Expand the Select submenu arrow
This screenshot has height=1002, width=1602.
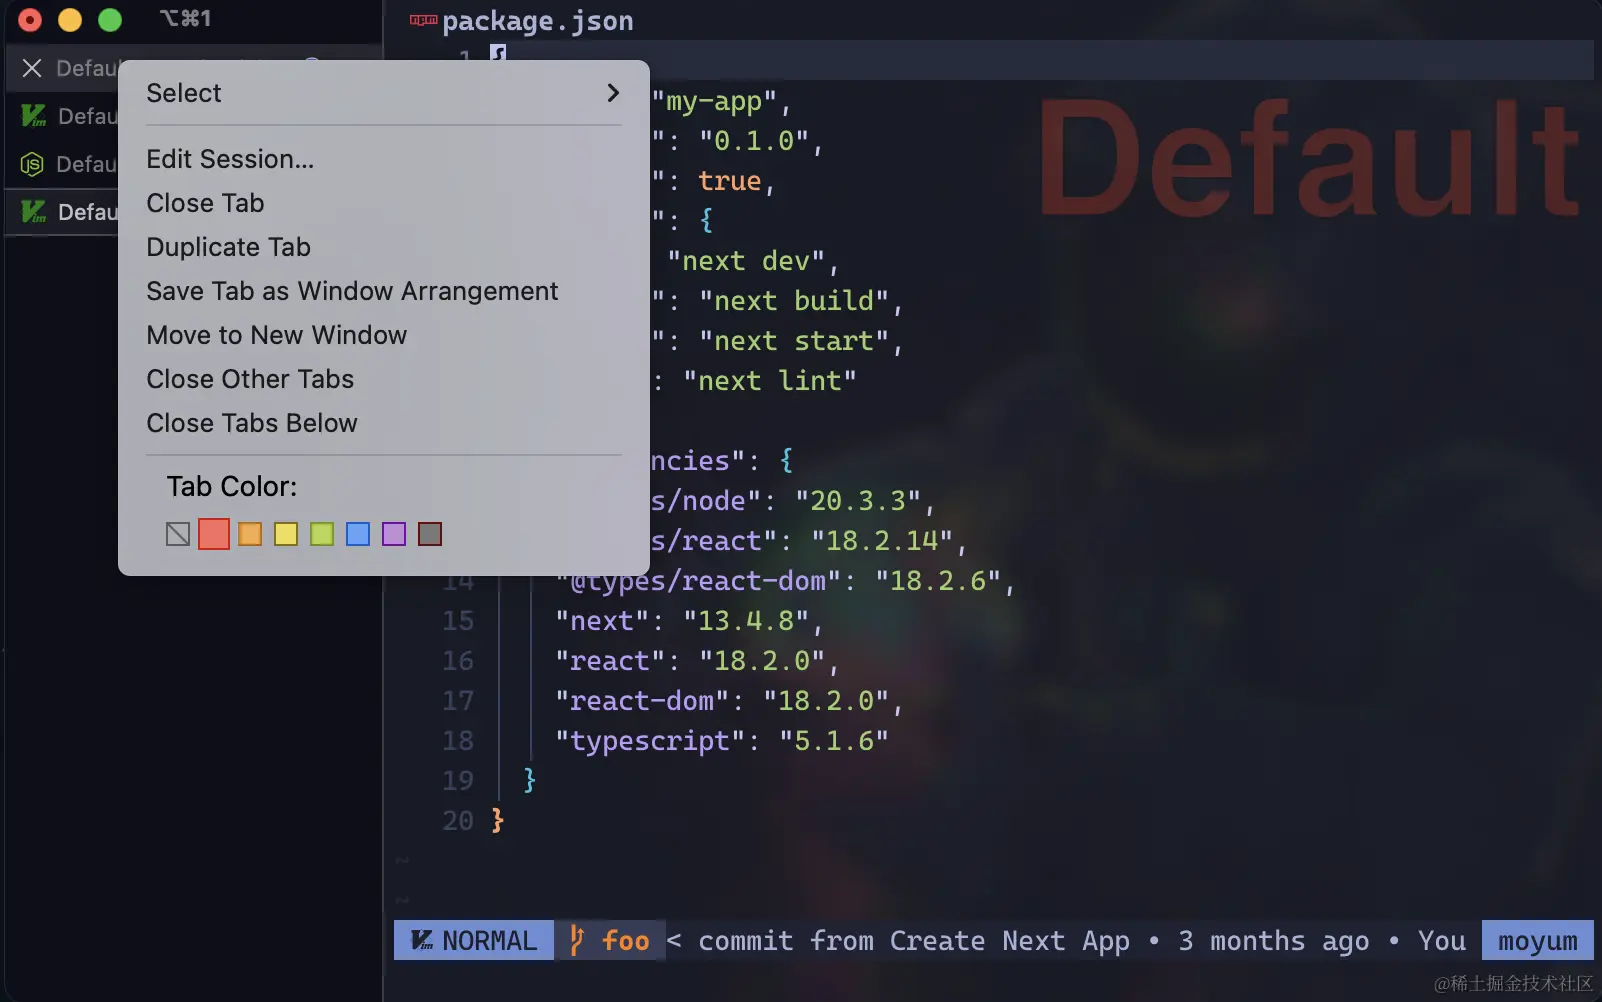pos(613,93)
